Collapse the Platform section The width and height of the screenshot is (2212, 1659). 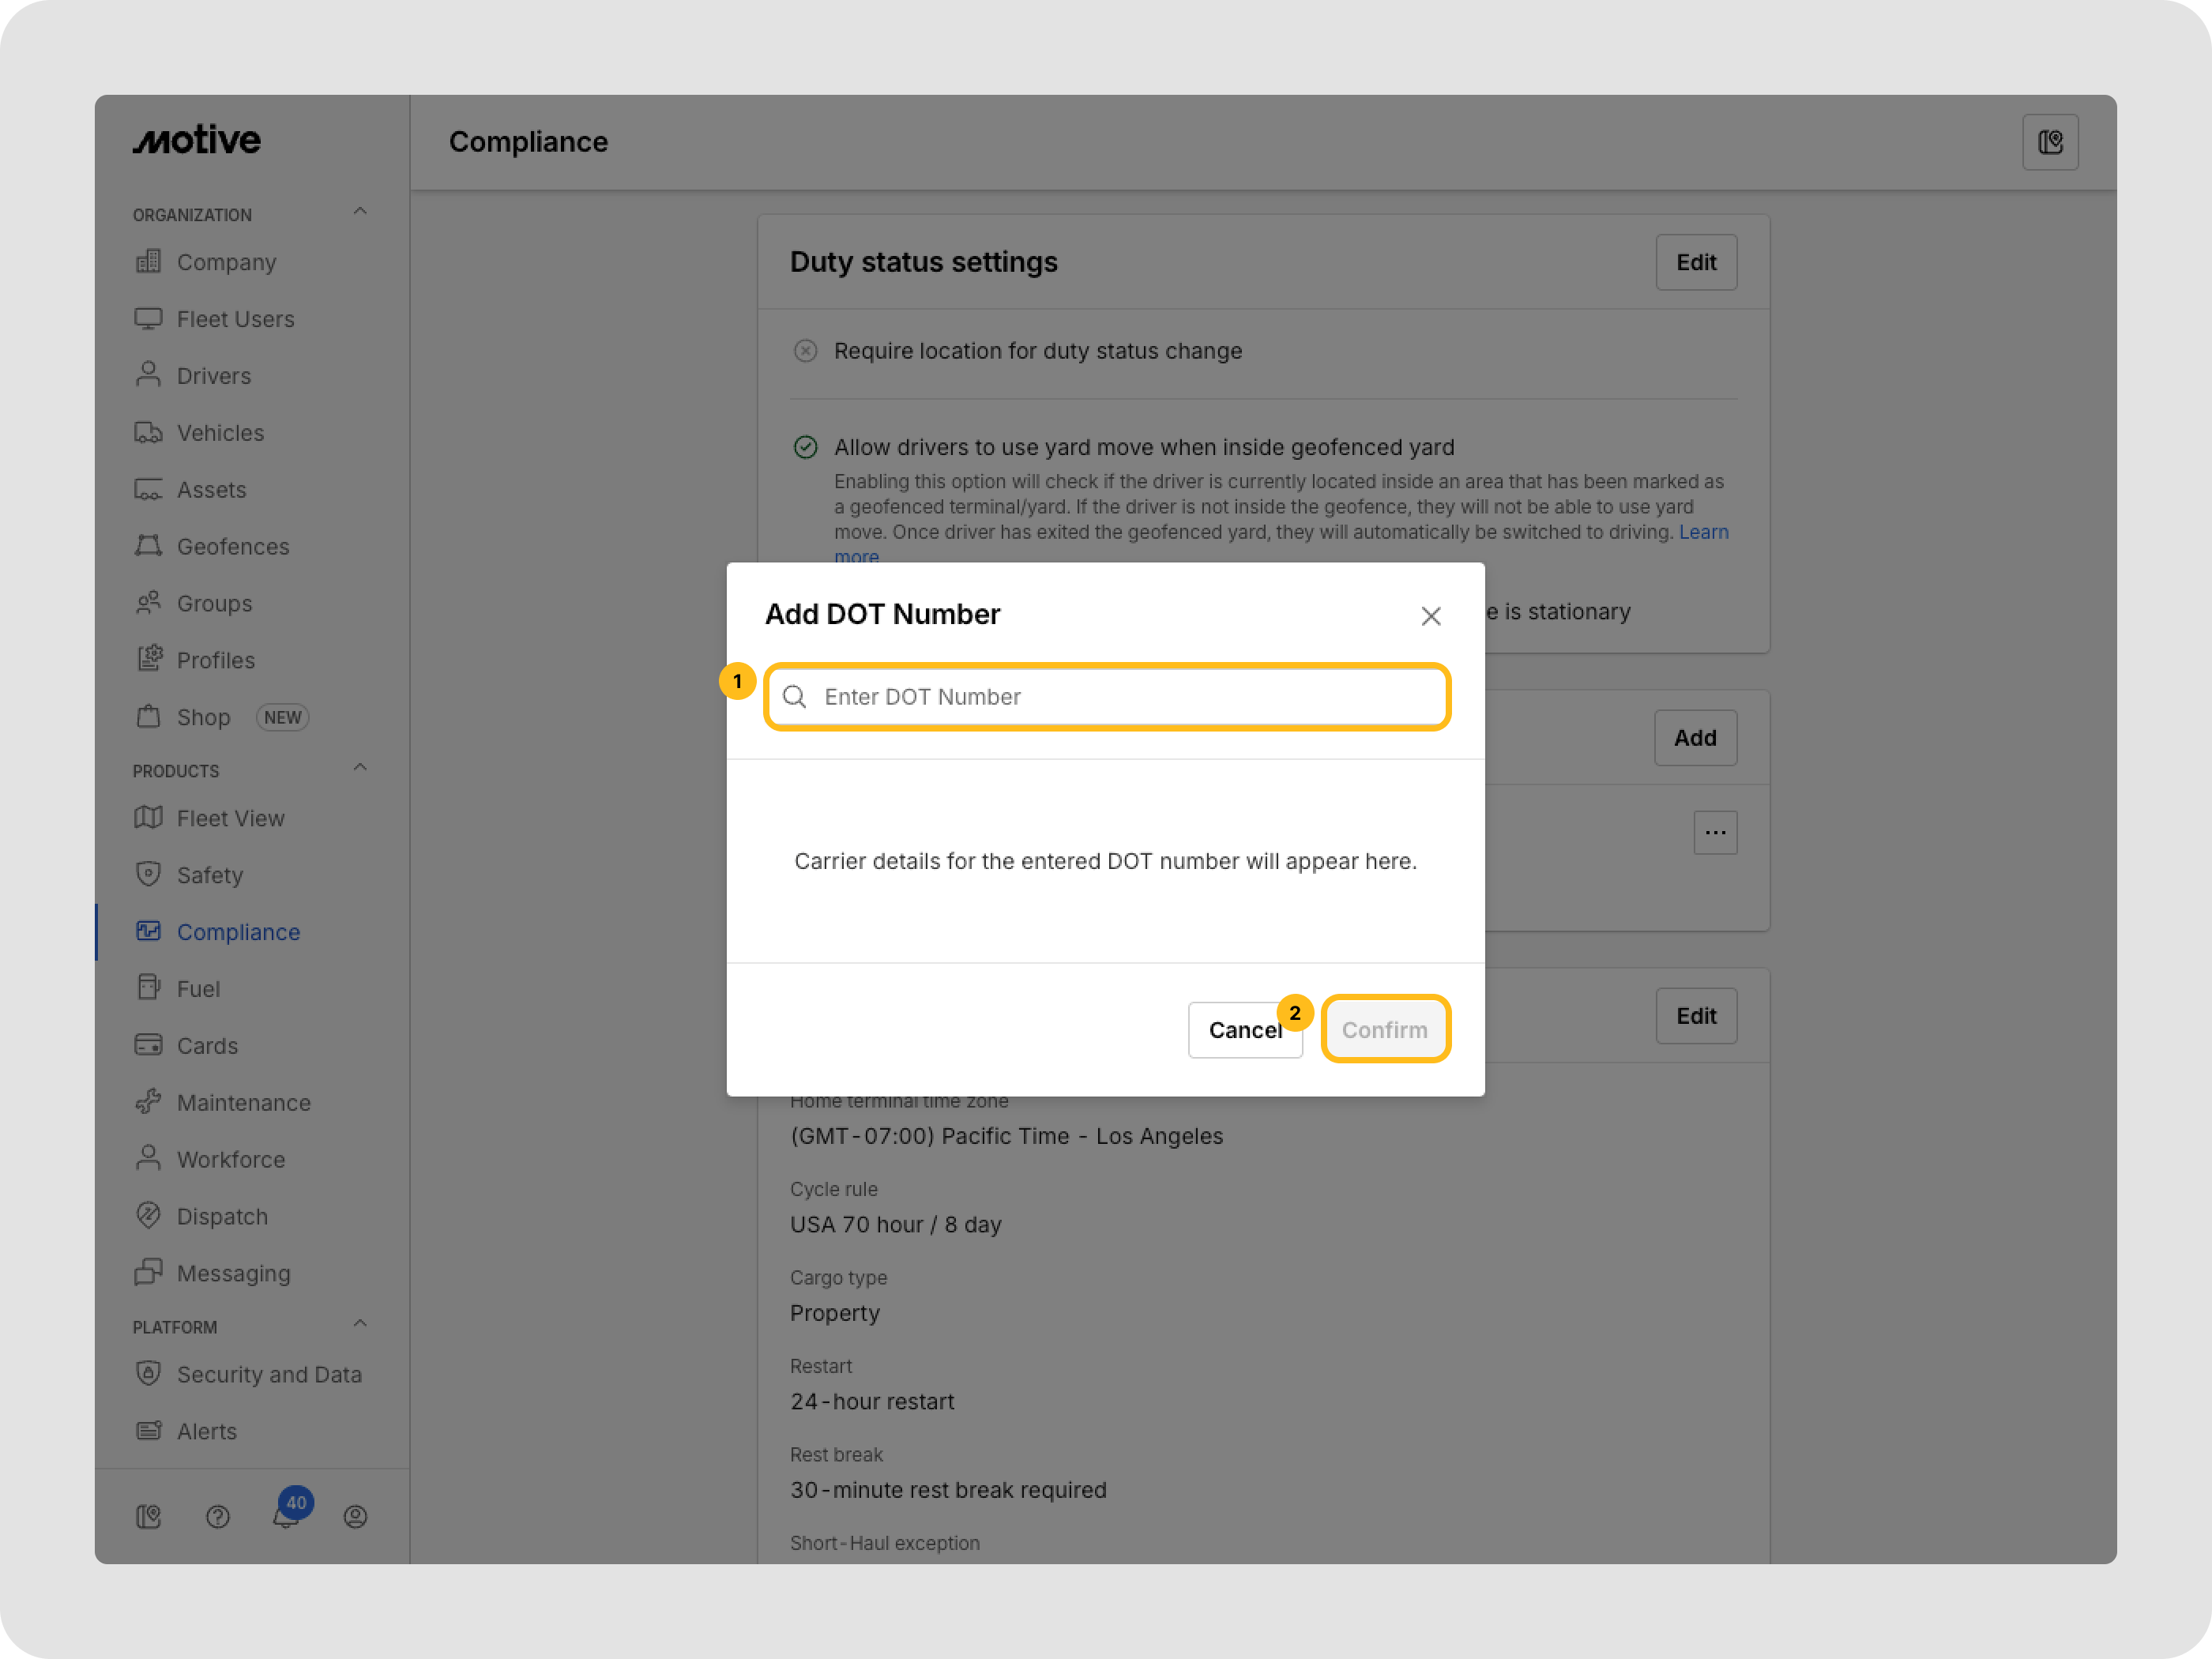(x=360, y=1324)
